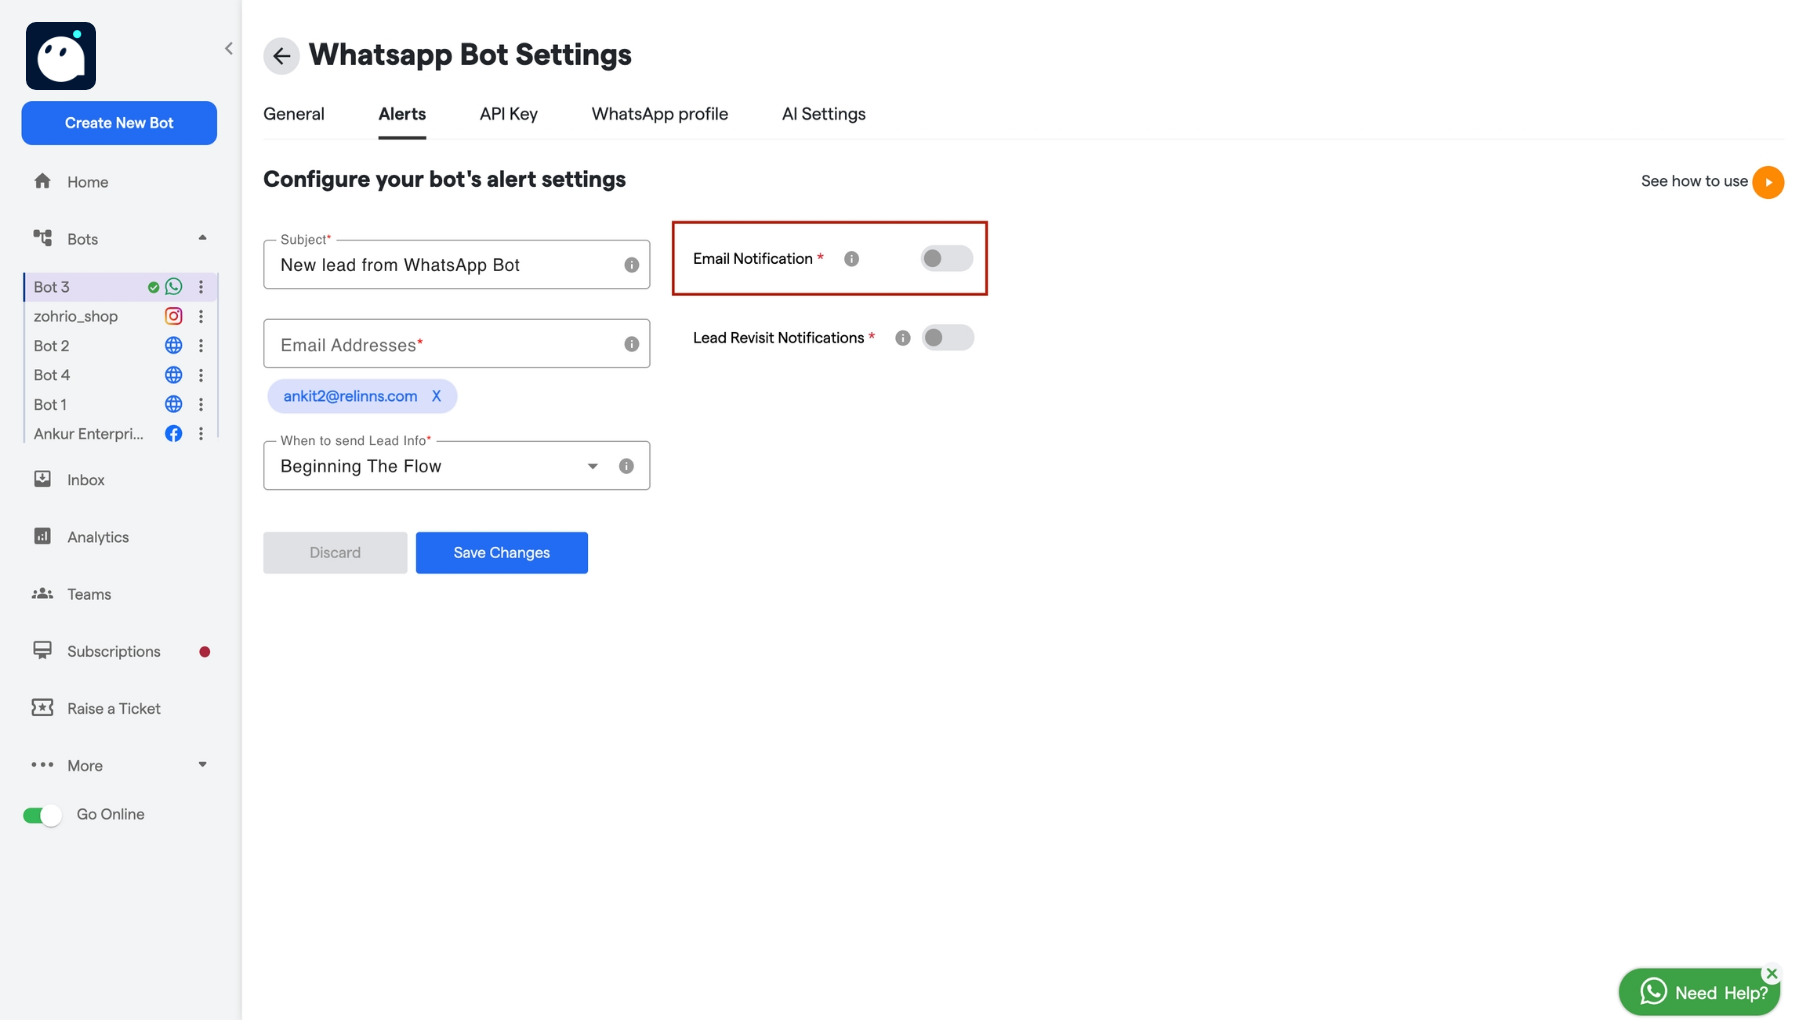
Task: Click Instagram icon for zohrio_shop
Action: (x=174, y=316)
